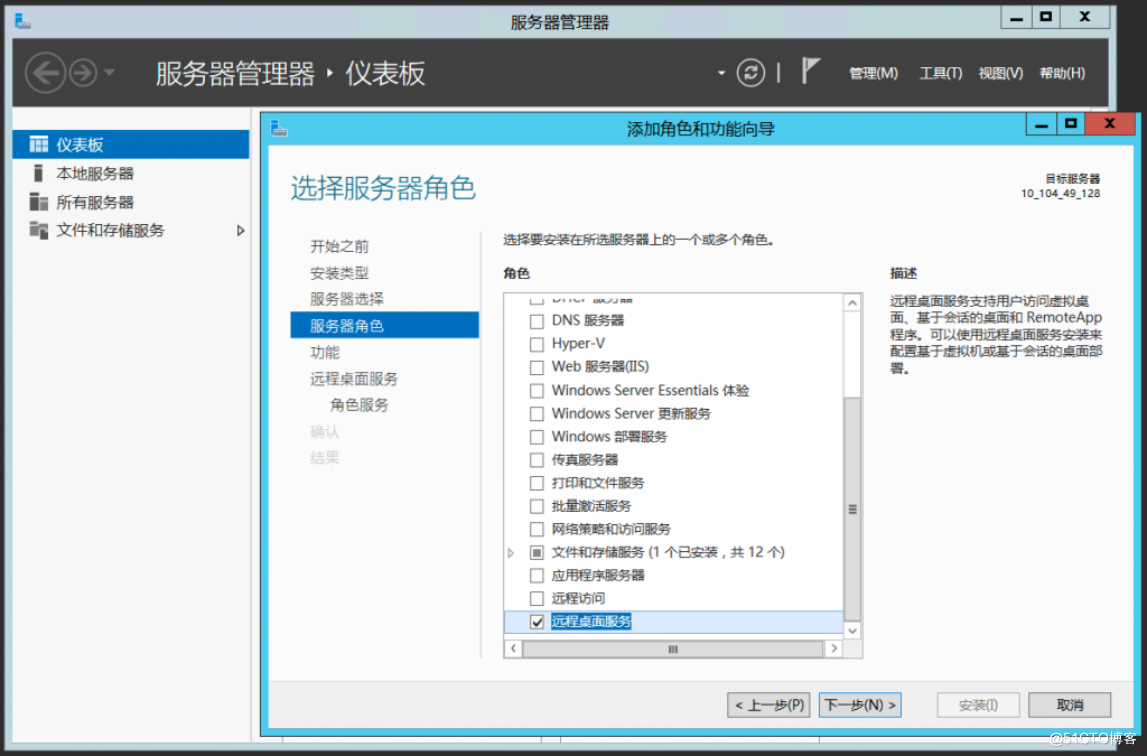The image size is (1147, 756).
Task: Click the 上一步(P) button
Action: coord(769,705)
